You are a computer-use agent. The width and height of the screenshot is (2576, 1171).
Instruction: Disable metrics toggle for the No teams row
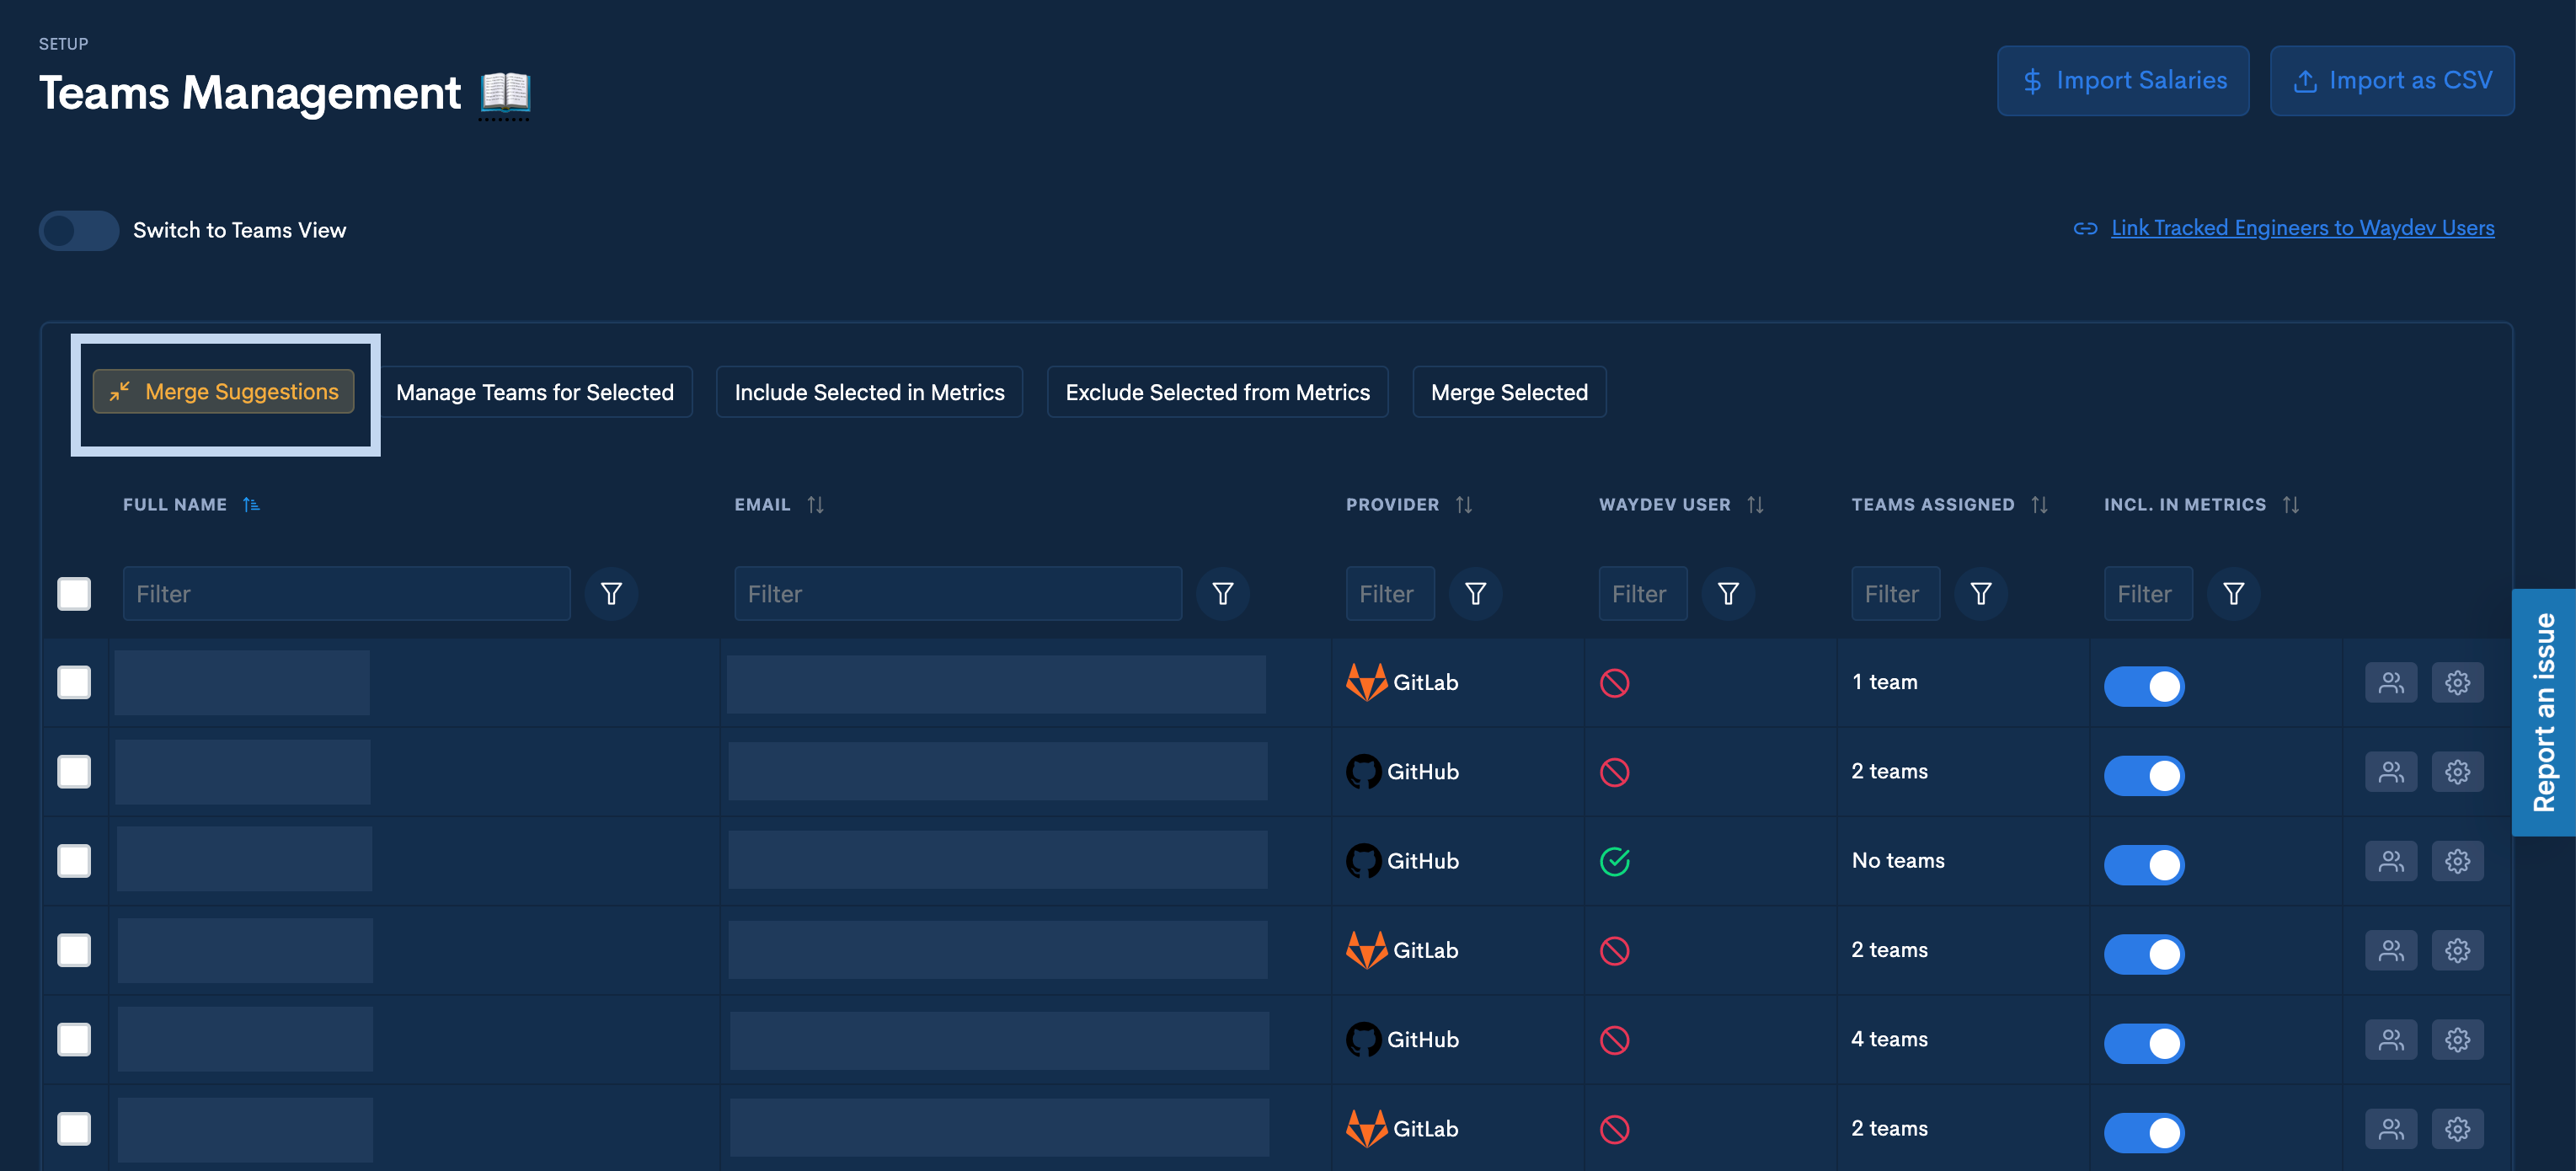(x=2143, y=864)
